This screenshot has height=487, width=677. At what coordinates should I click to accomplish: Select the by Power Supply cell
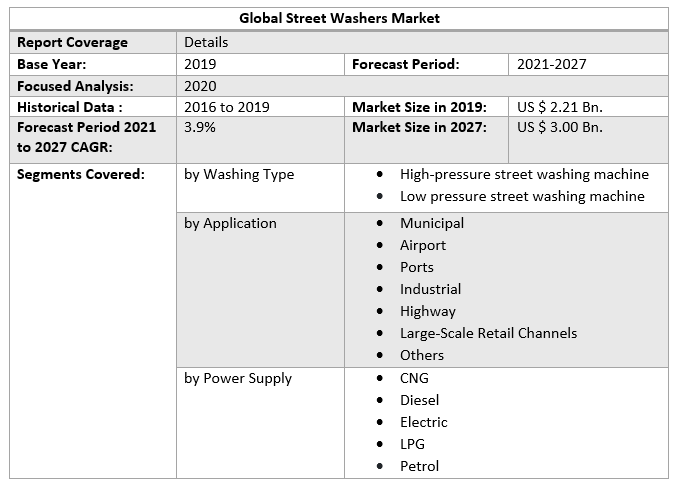pos(238,378)
